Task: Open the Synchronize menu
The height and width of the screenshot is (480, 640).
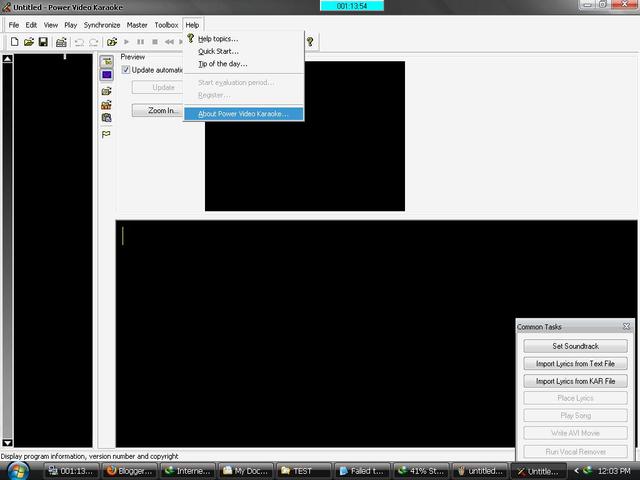Action: 102,25
